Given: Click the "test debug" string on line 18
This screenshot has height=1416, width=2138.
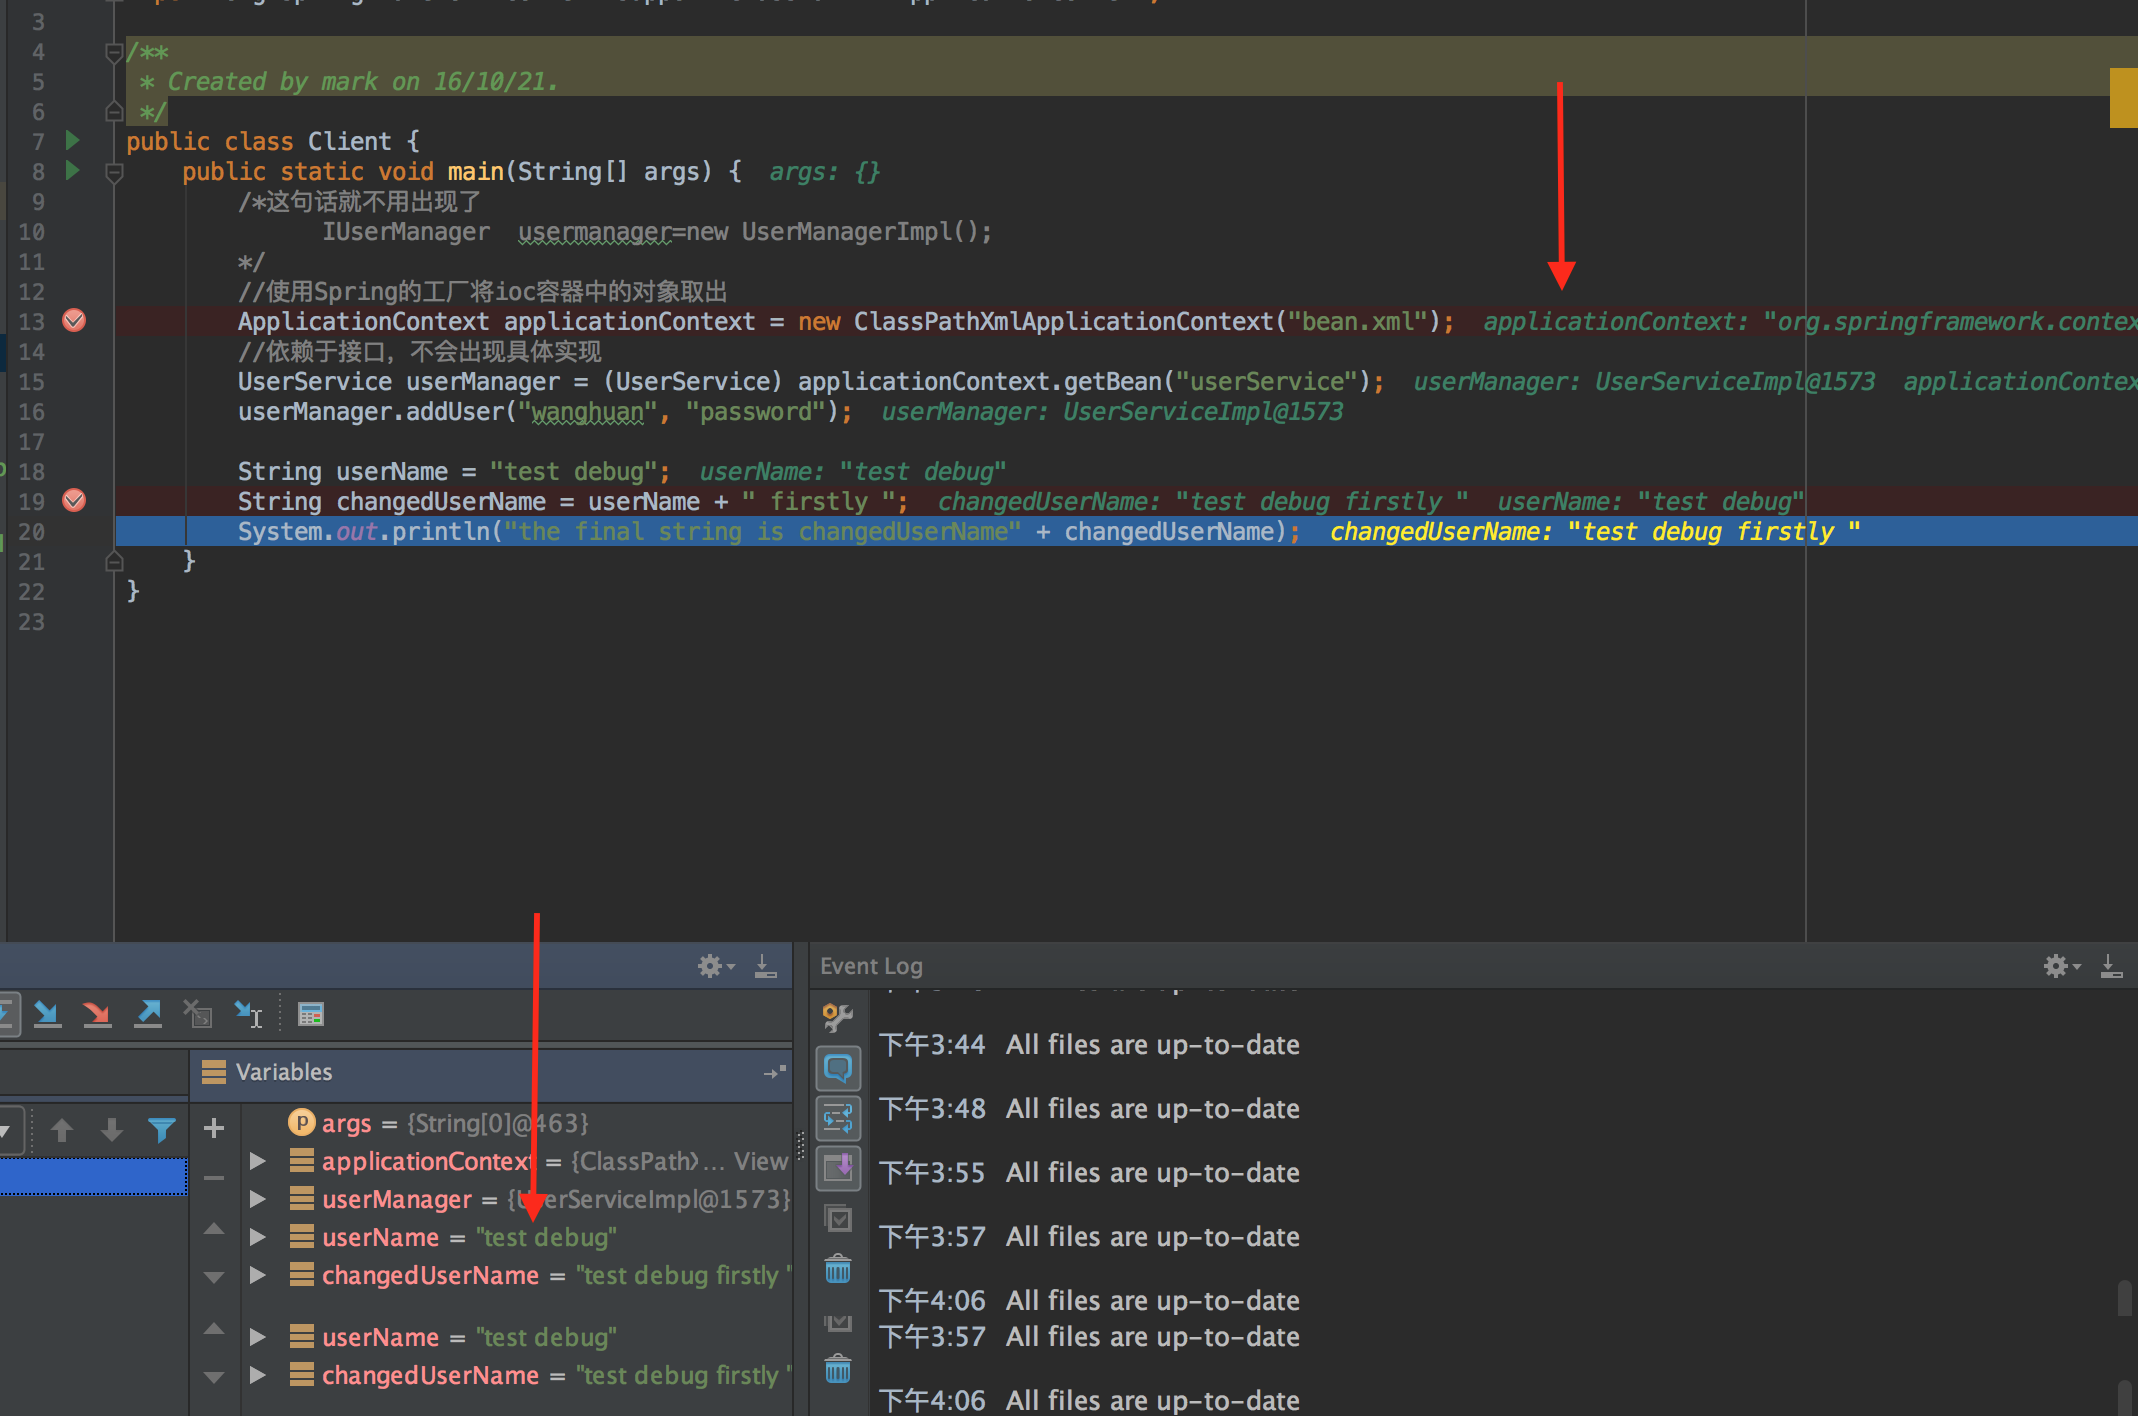Looking at the screenshot, I should (x=573, y=471).
